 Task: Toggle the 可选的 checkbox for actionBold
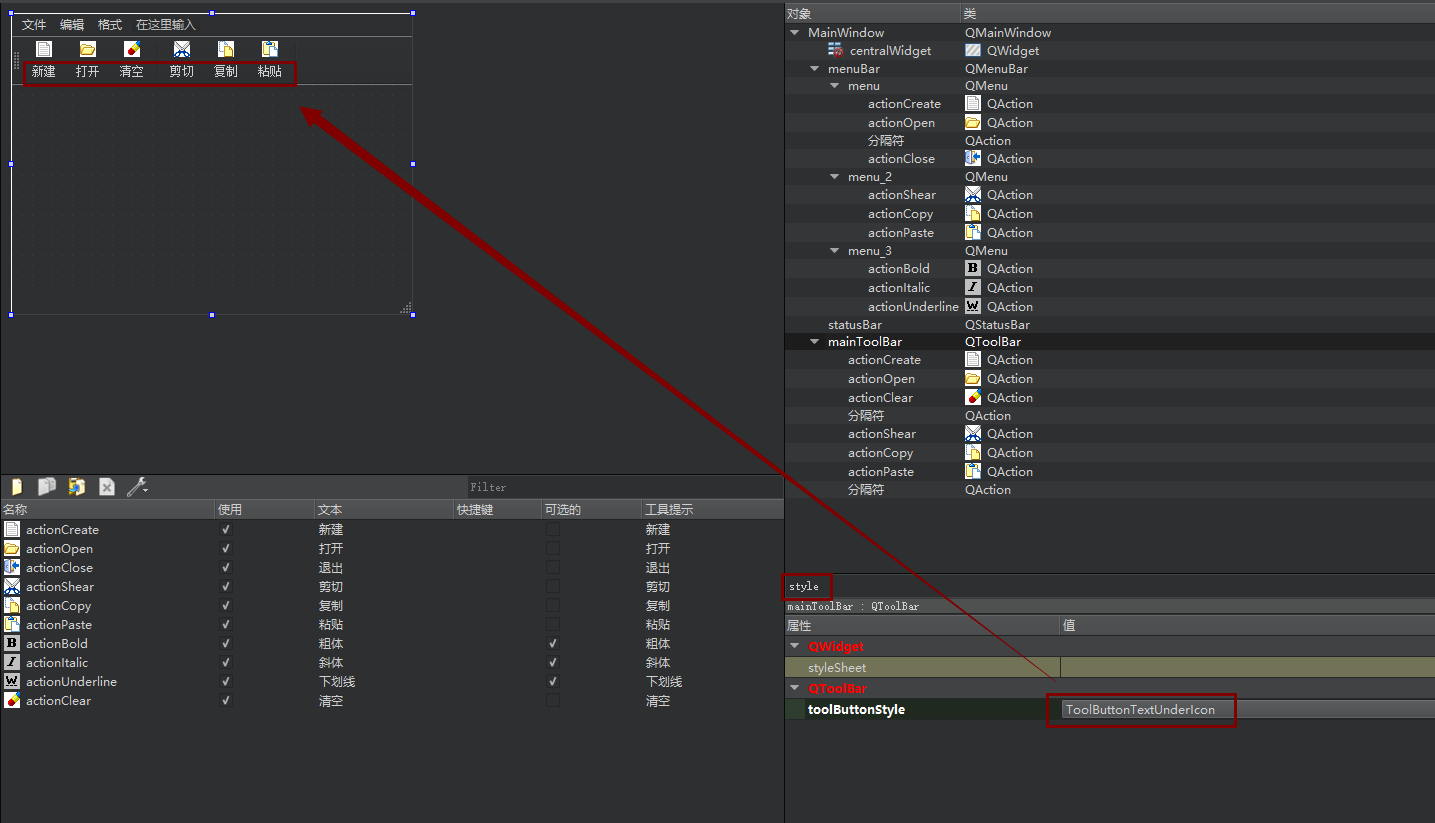pos(553,644)
